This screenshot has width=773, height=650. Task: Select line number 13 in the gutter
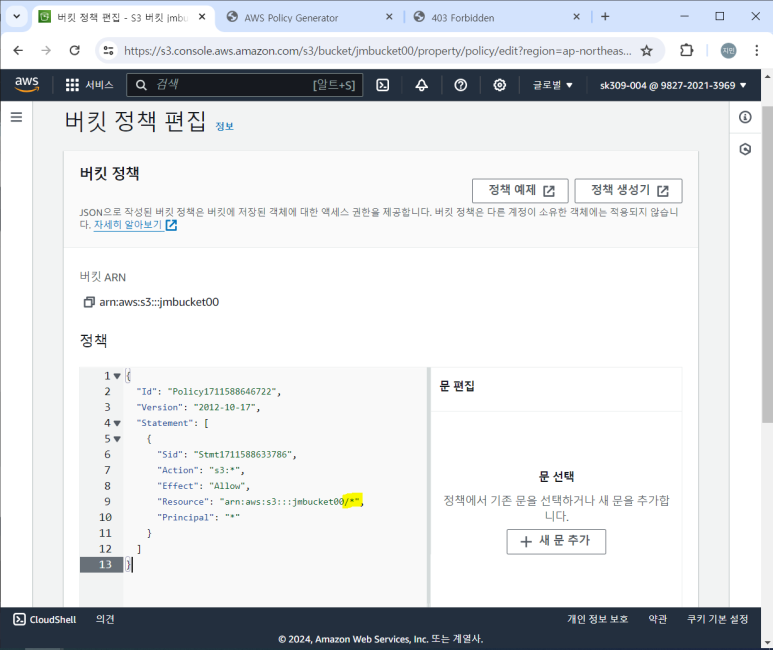[102, 564]
